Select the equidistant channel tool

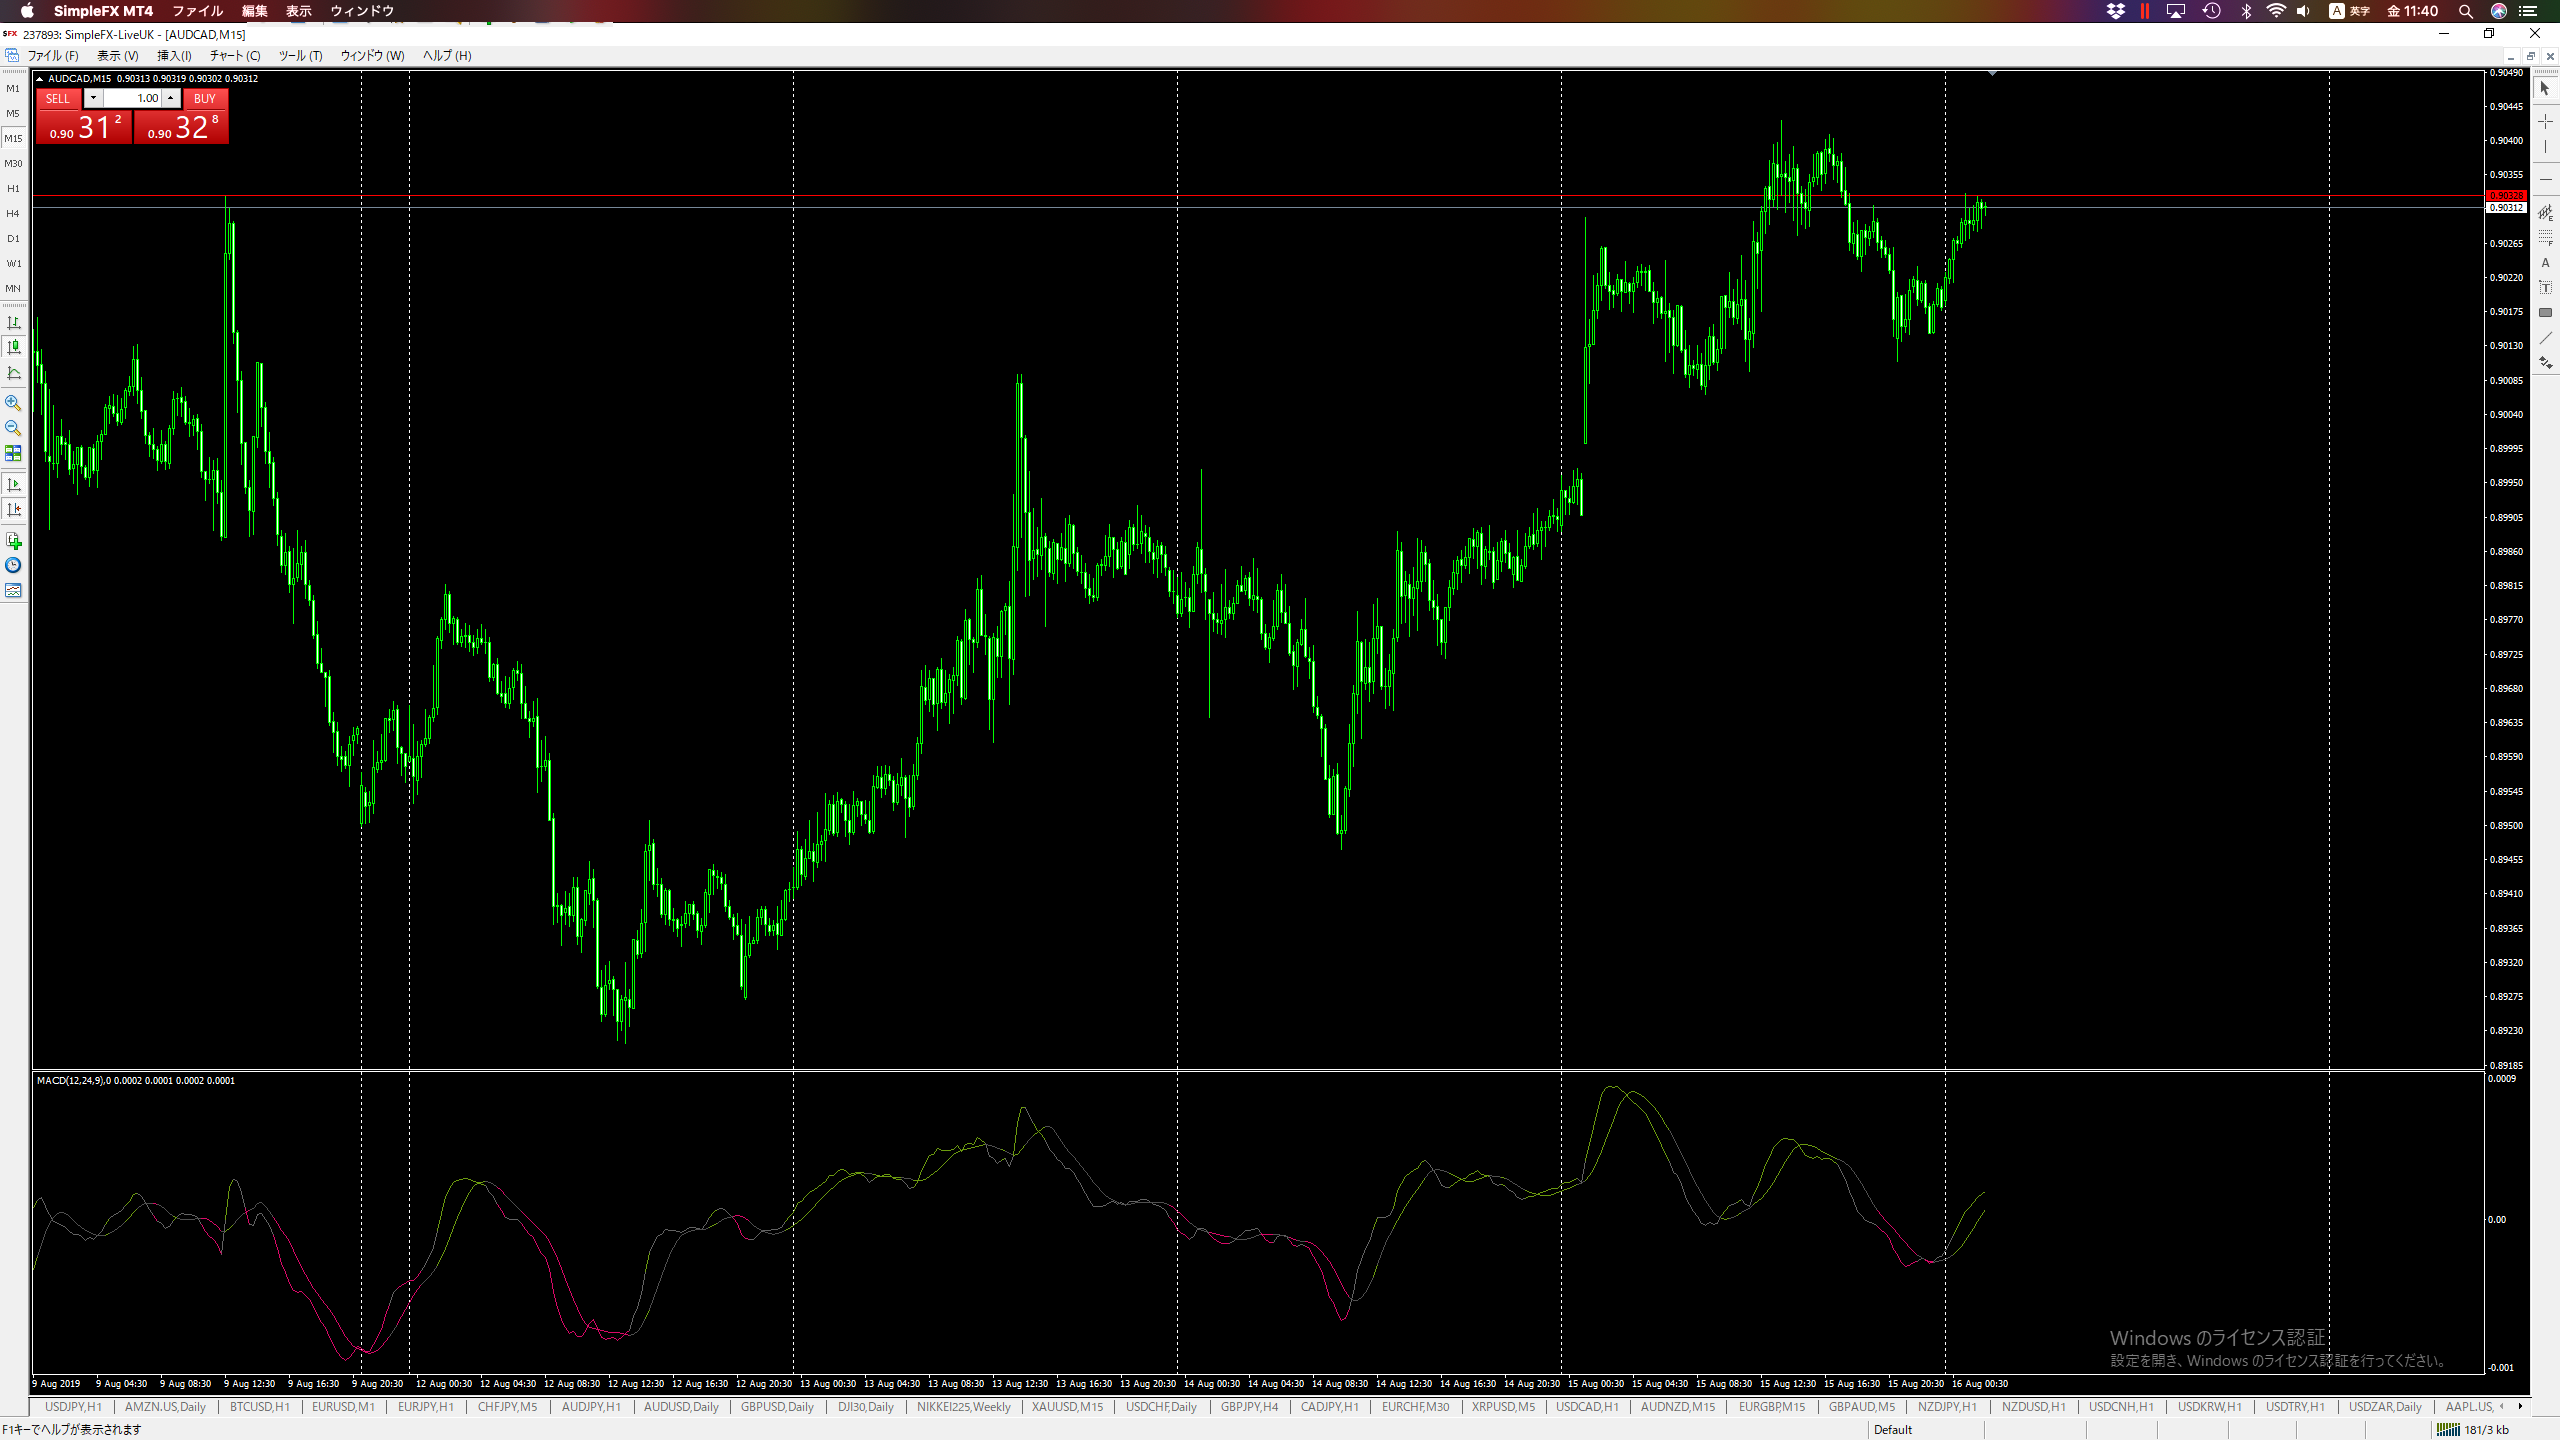(2545, 213)
